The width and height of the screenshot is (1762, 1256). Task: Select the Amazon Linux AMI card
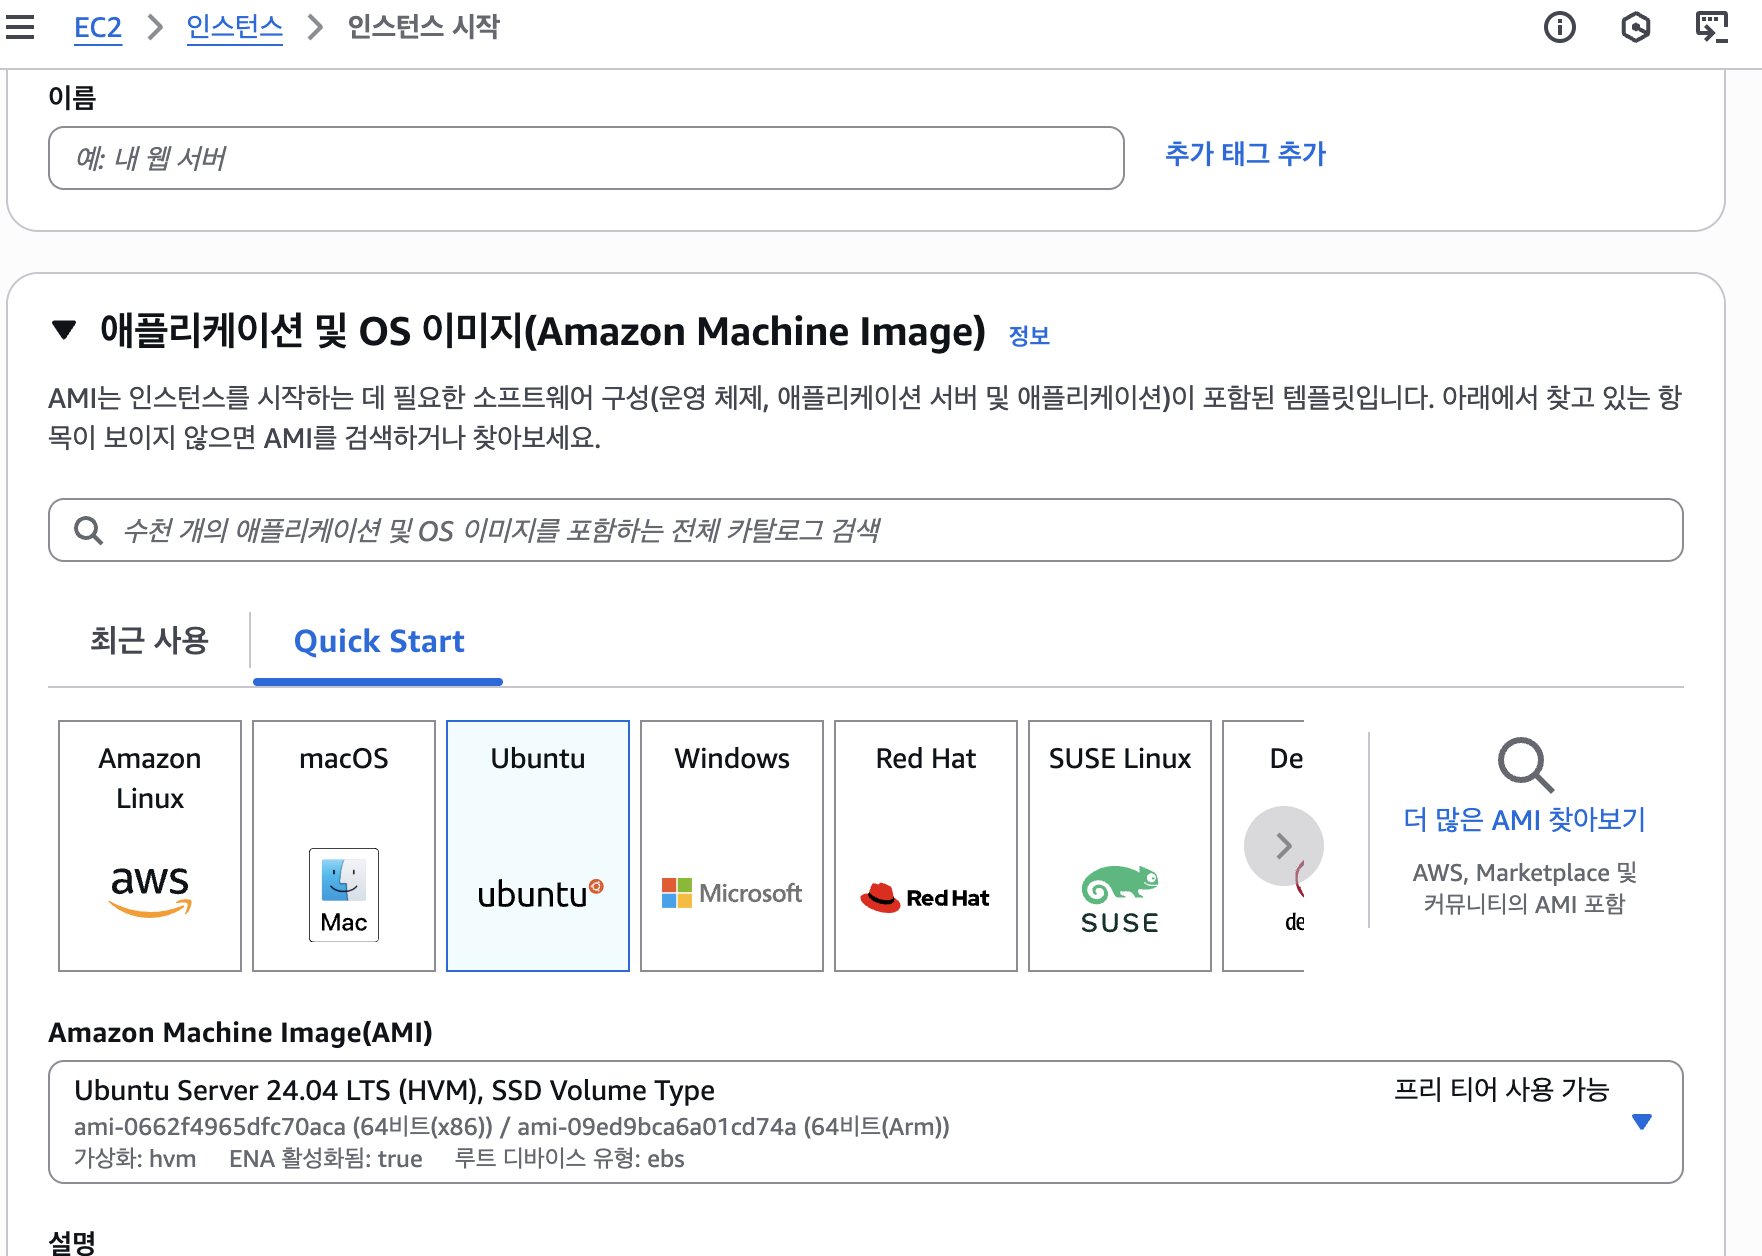[x=150, y=845]
